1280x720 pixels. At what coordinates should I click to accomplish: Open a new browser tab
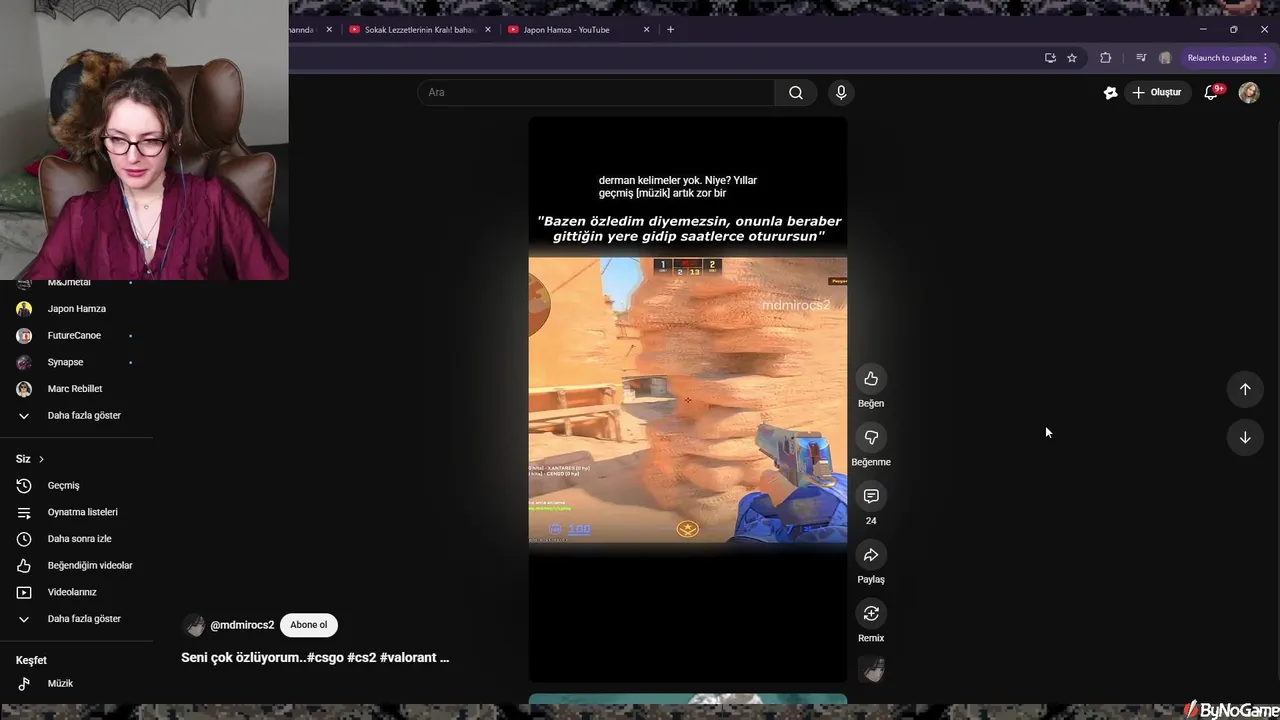670,30
